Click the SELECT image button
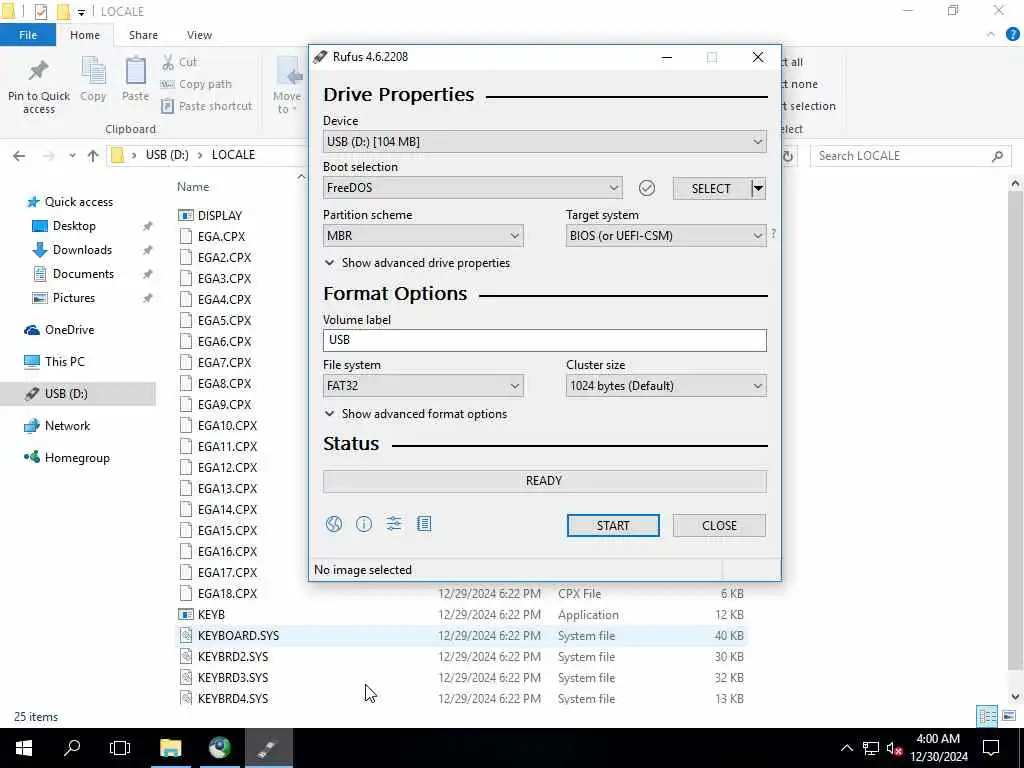The image size is (1024, 768). point(711,189)
